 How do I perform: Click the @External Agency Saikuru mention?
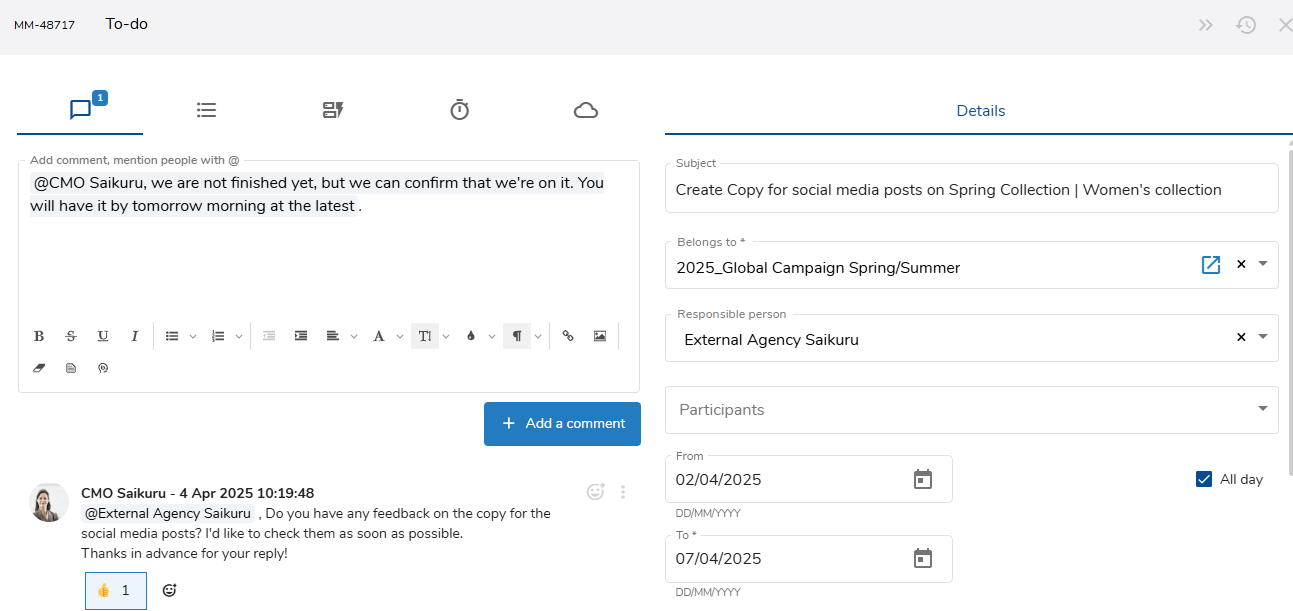(167, 513)
